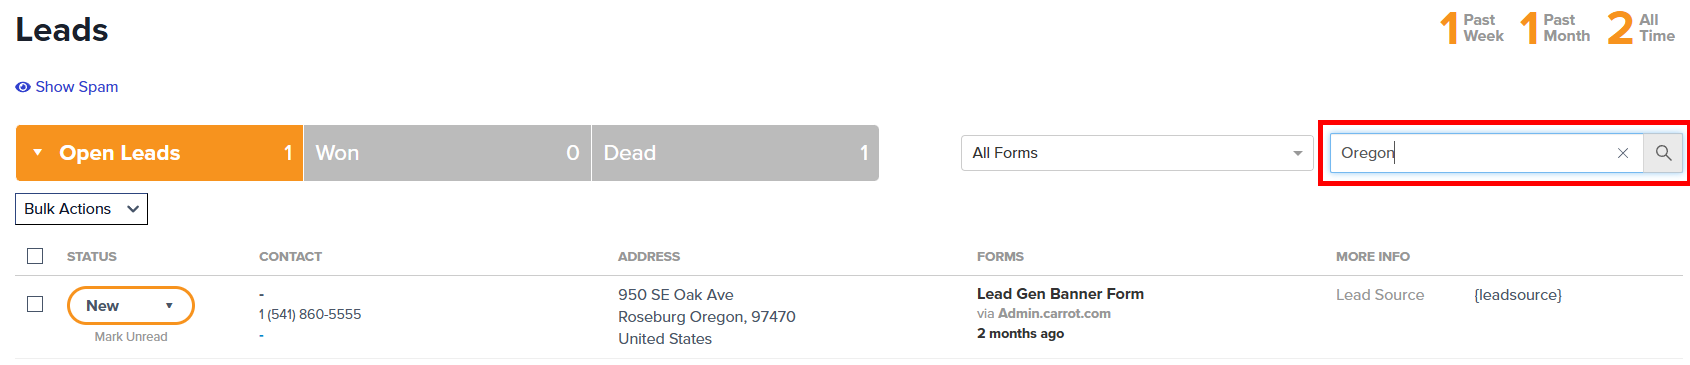1690x365 pixels.
Task: Click the eye icon beside Show Spam
Action: (x=23, y=87)
